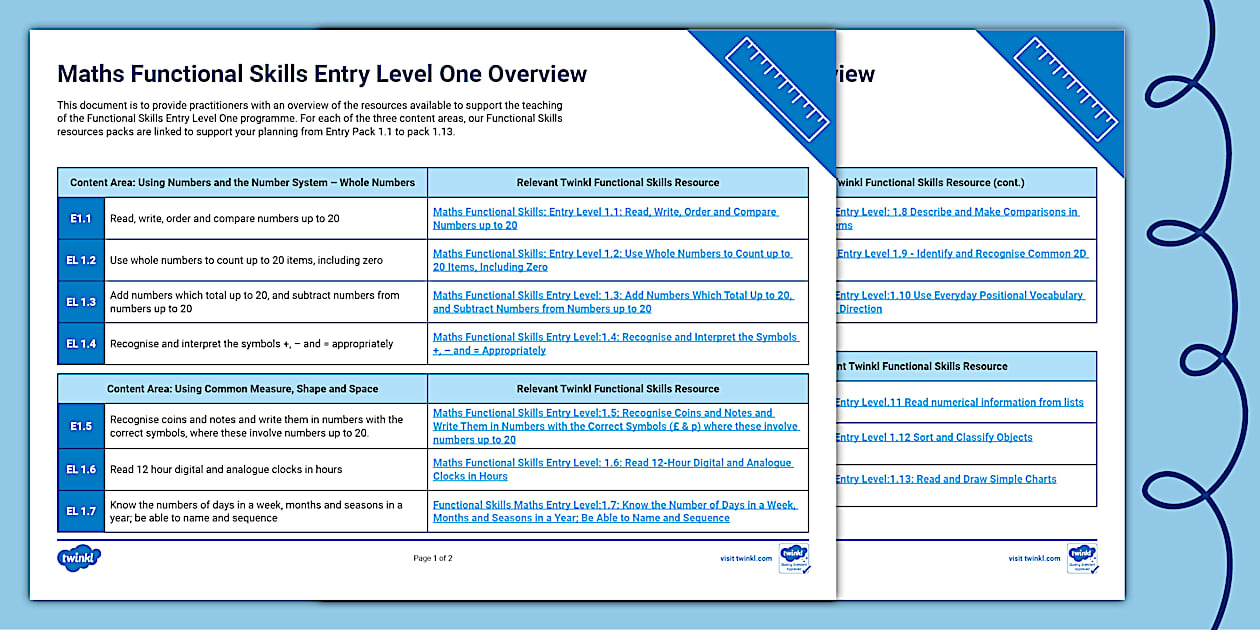Open the Entry Level 1.9 Common 2D shapes link
The height and width of the screenshot is (630, 1260).
tap(961, 254)
